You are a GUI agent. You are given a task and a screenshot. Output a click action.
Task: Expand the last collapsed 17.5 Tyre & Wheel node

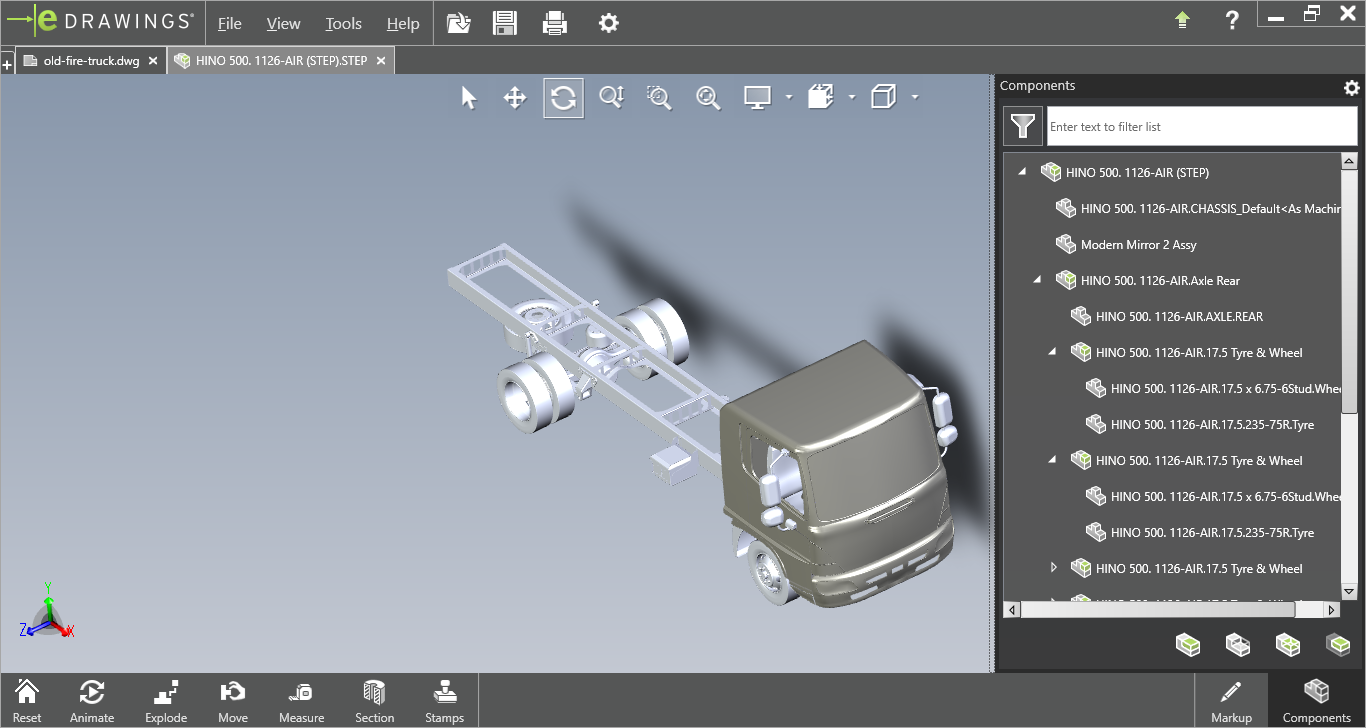pyautogui.click(x=1053, y=568)
